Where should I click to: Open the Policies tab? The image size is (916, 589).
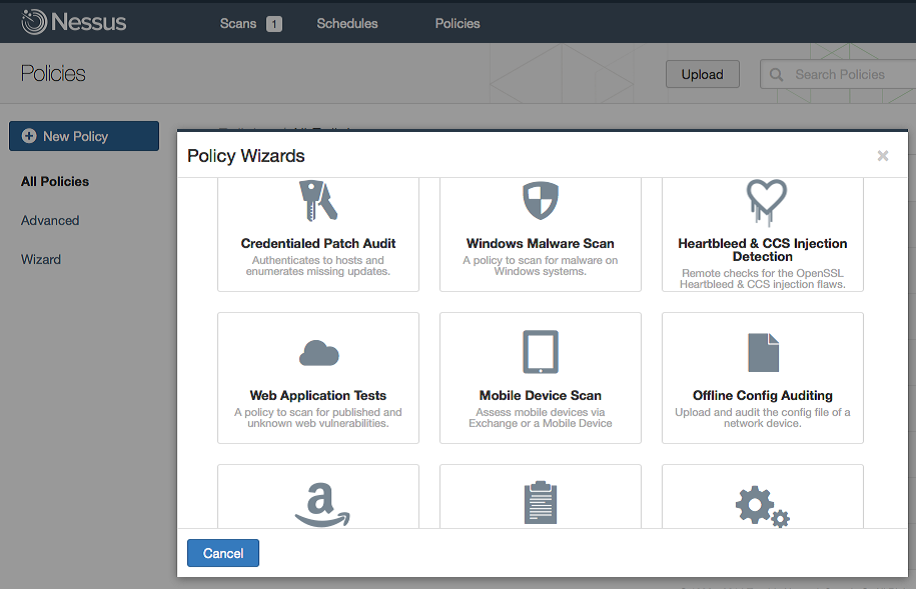[457, 23]
